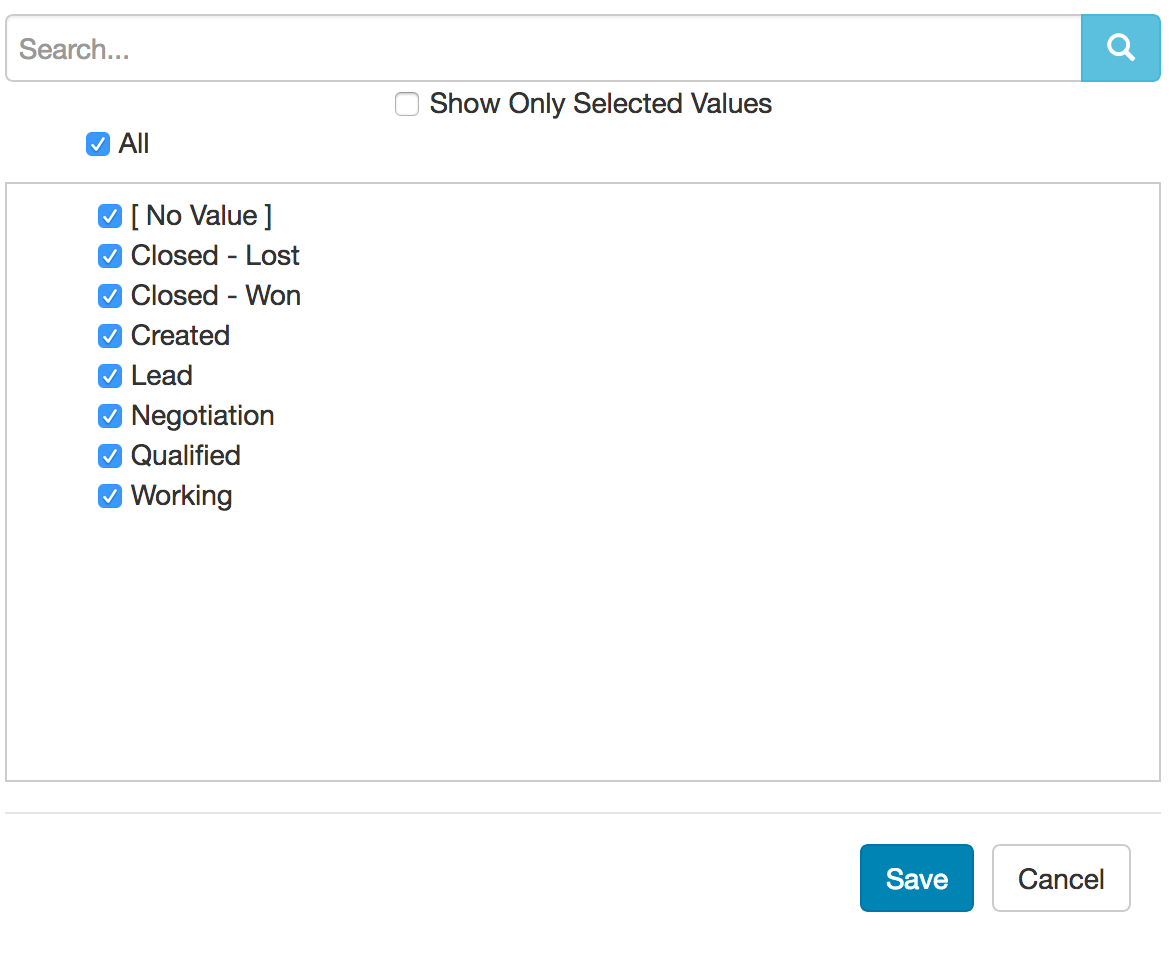This screenshot has width=1174, height=958.
Task: Select the Closed - Lost label text
Action: click(214, 256)
